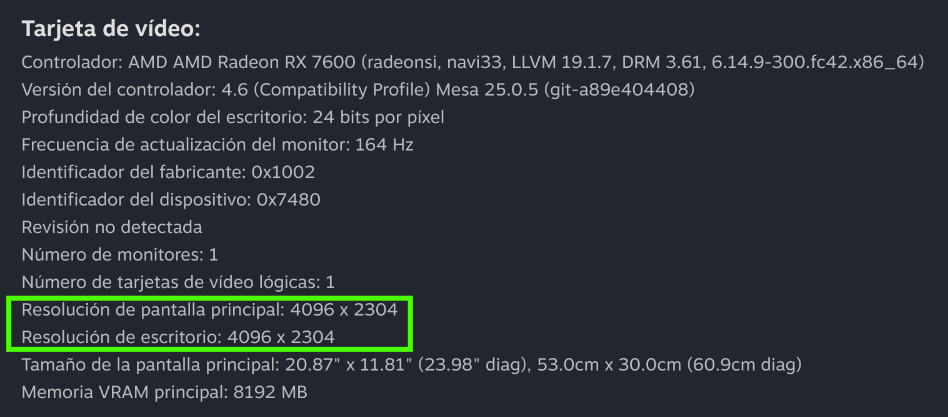Select the Resolución de escritorio line

click(178, 337)
